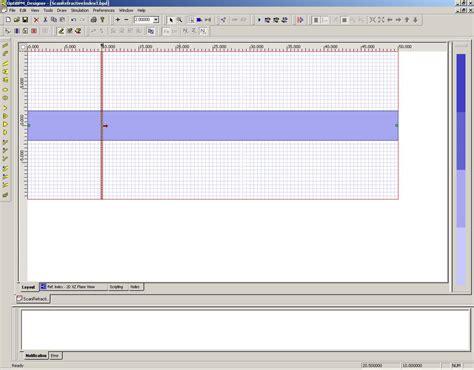
Task: Click the minus zoom-out icon
Action: (x=126, y=20)
